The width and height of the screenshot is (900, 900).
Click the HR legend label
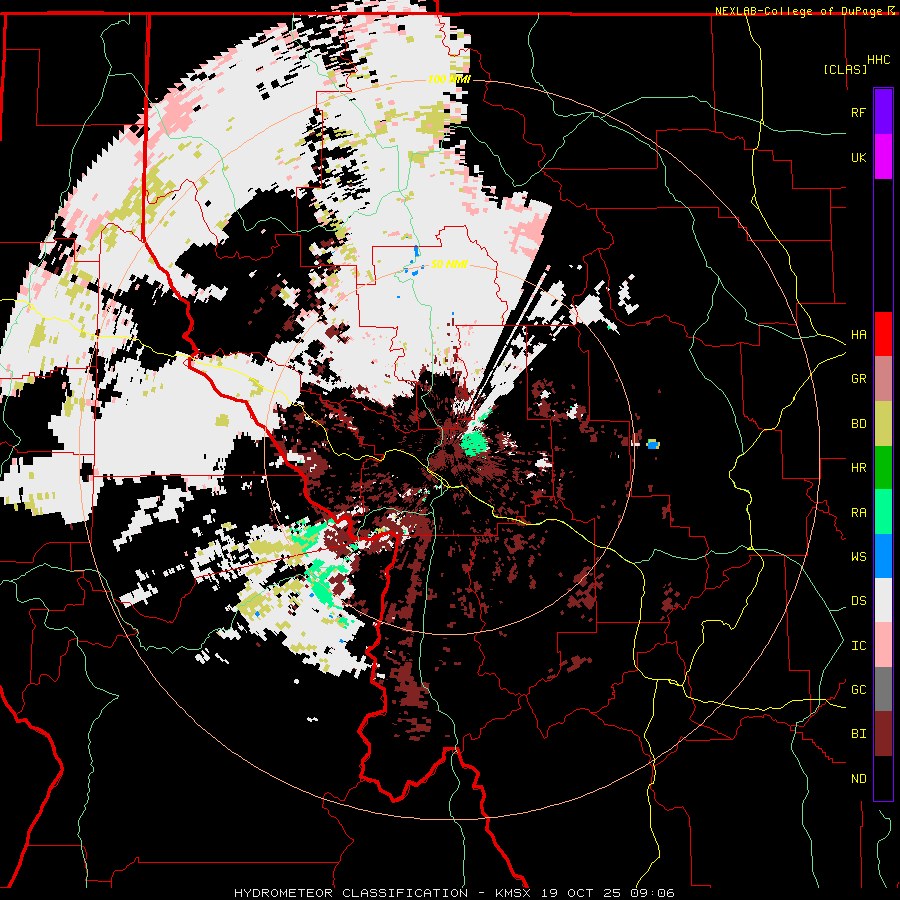click(x=858, y=468)
